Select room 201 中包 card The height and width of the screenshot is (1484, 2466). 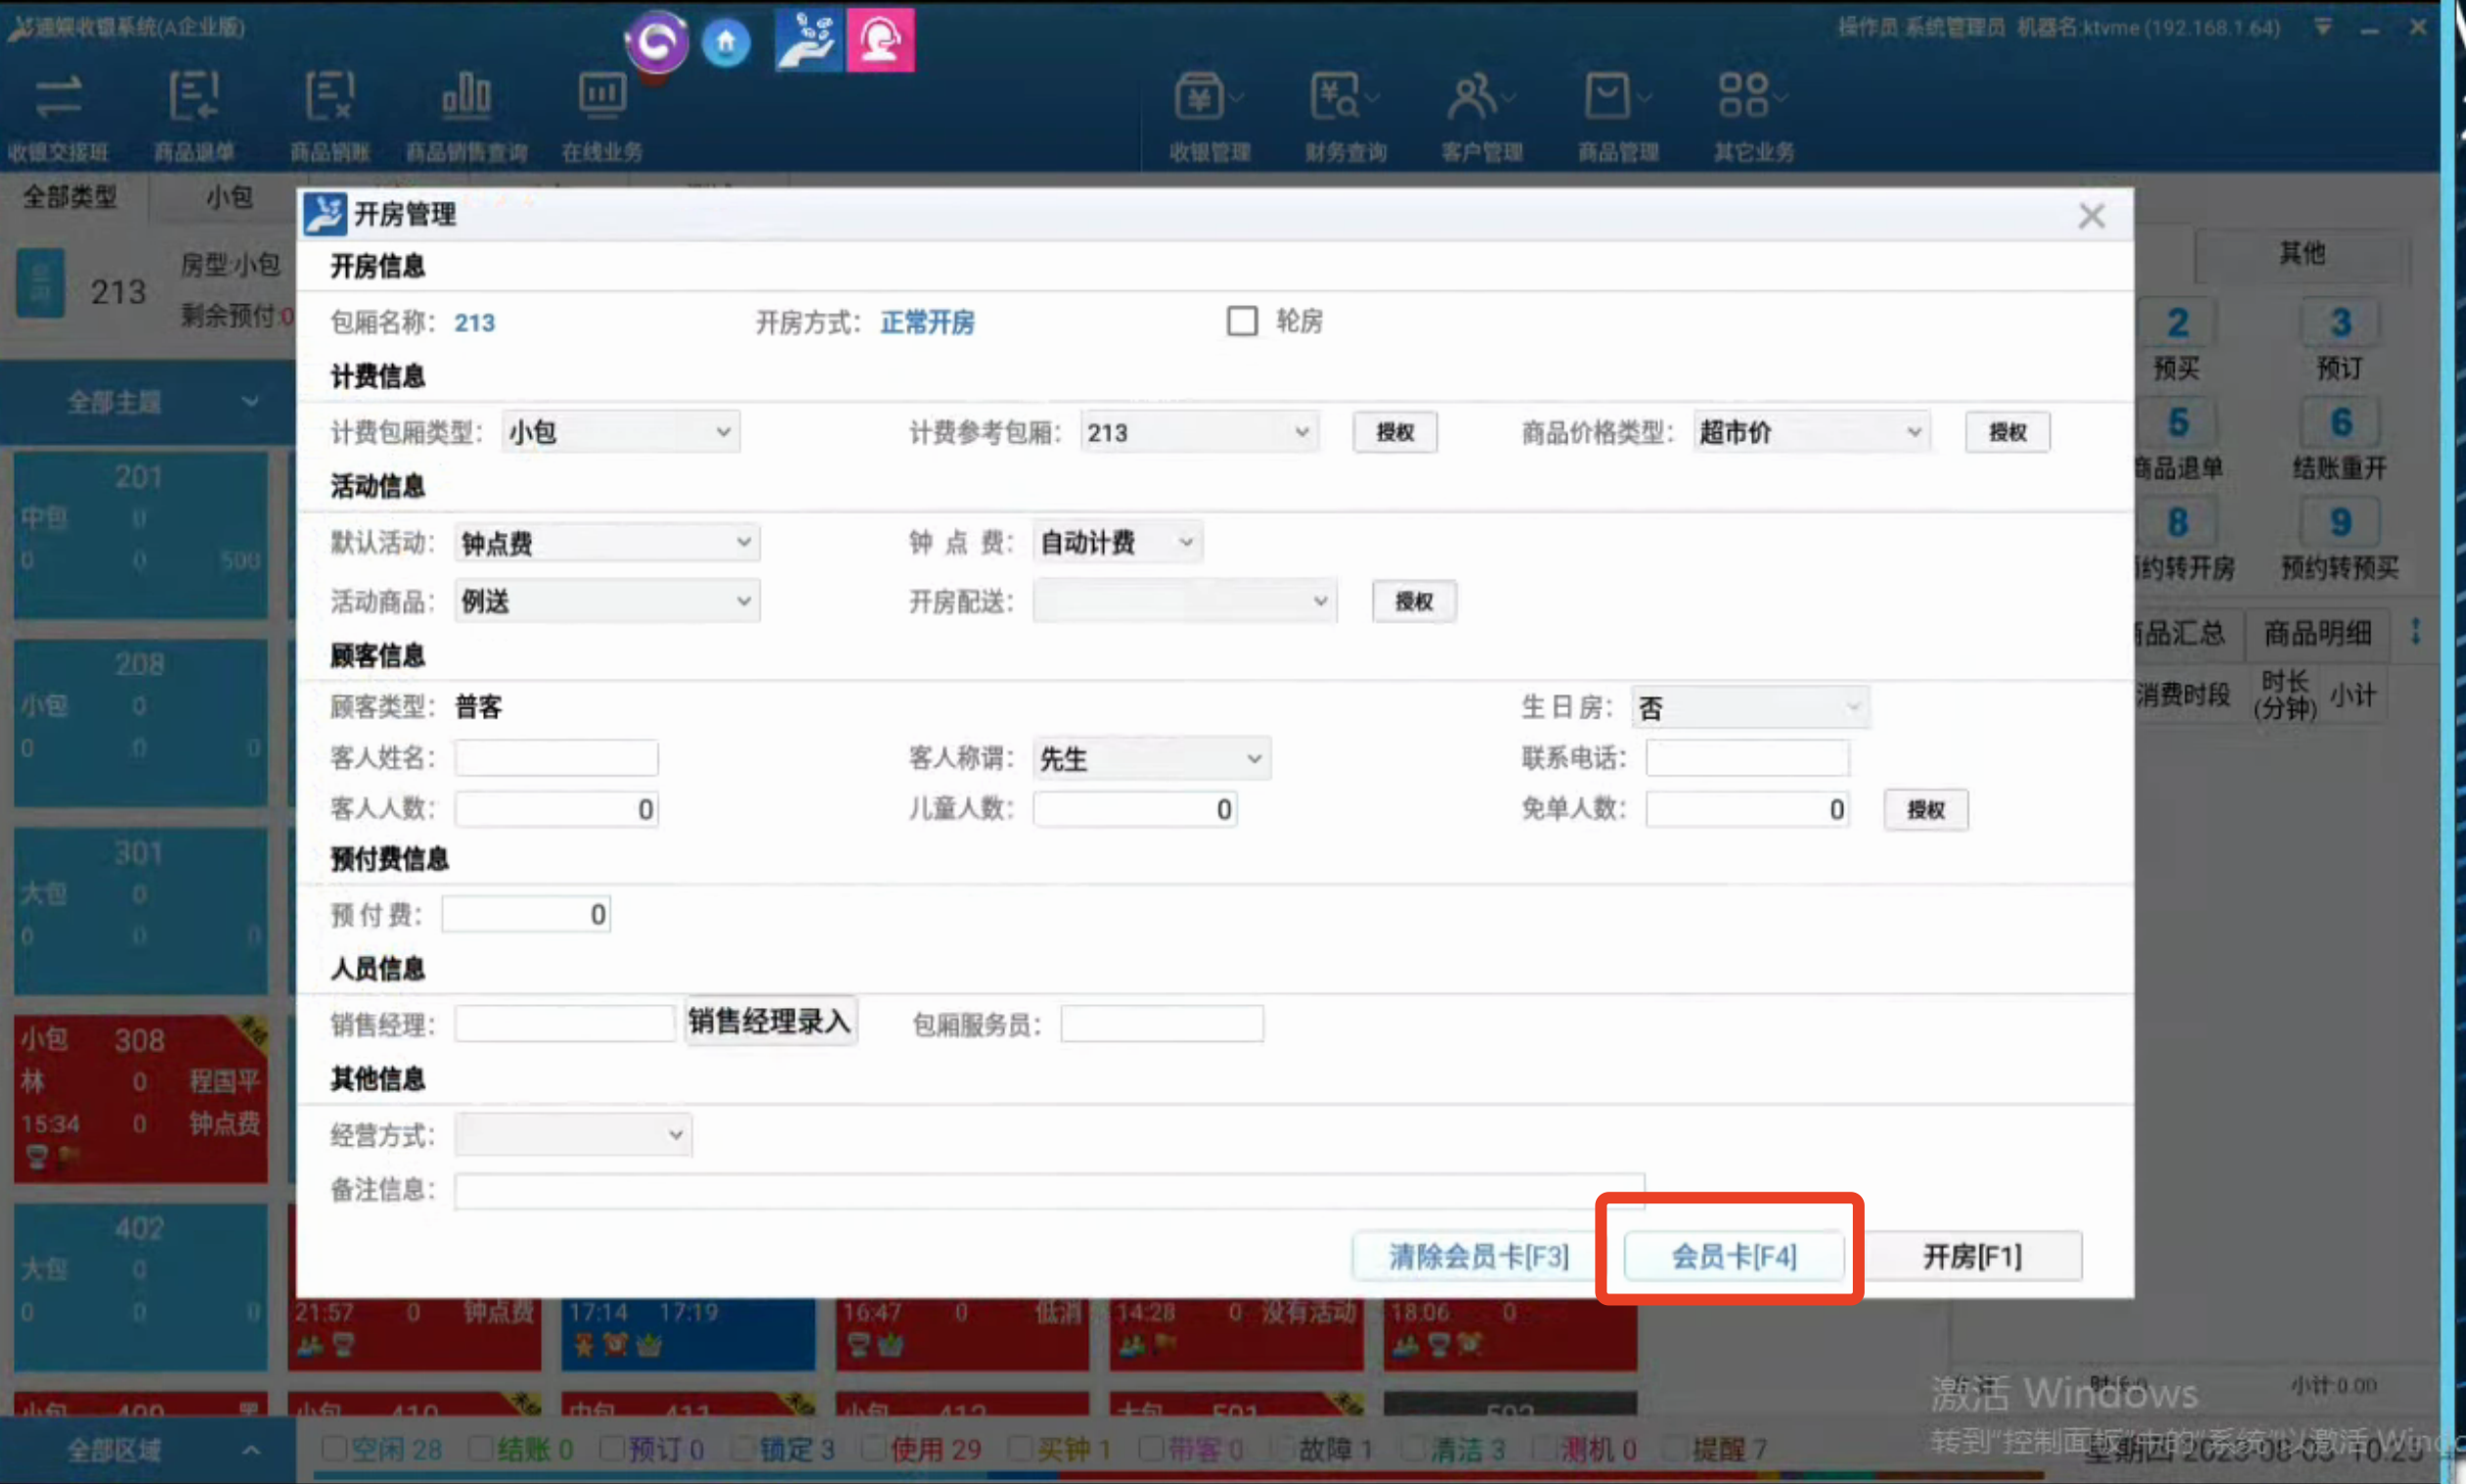(x=141, y=535)
